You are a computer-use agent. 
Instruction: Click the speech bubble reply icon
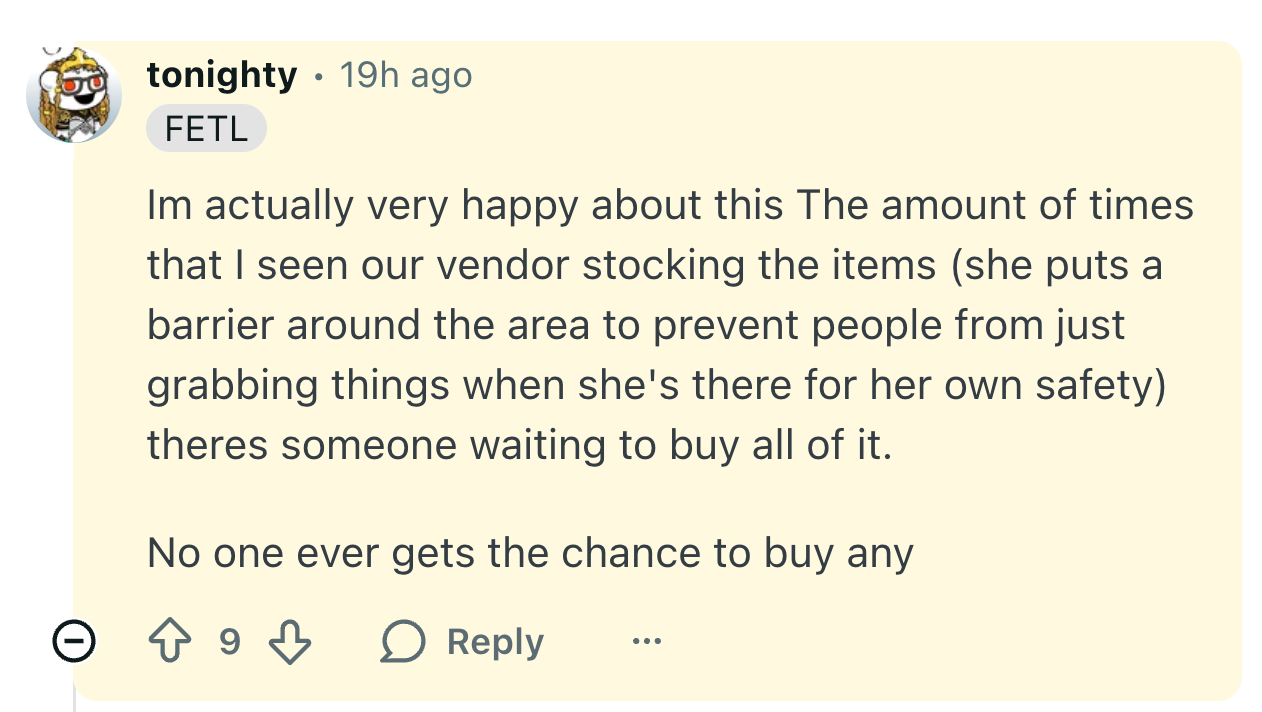[403, 642]
